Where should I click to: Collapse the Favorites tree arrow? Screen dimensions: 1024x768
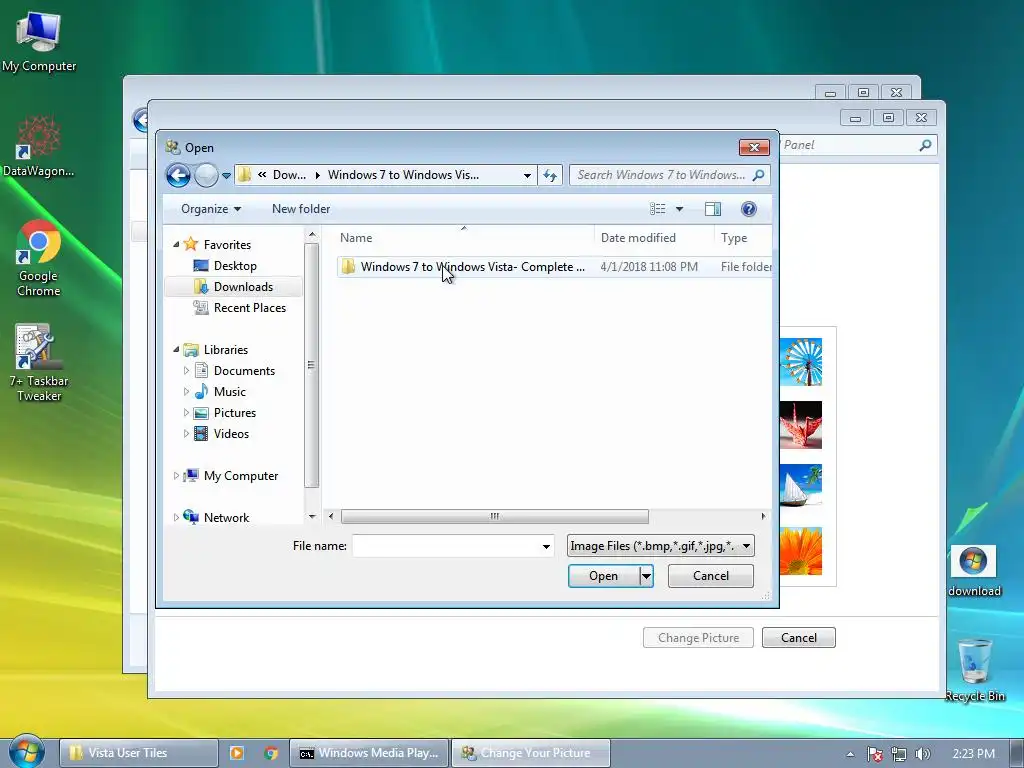176,244
